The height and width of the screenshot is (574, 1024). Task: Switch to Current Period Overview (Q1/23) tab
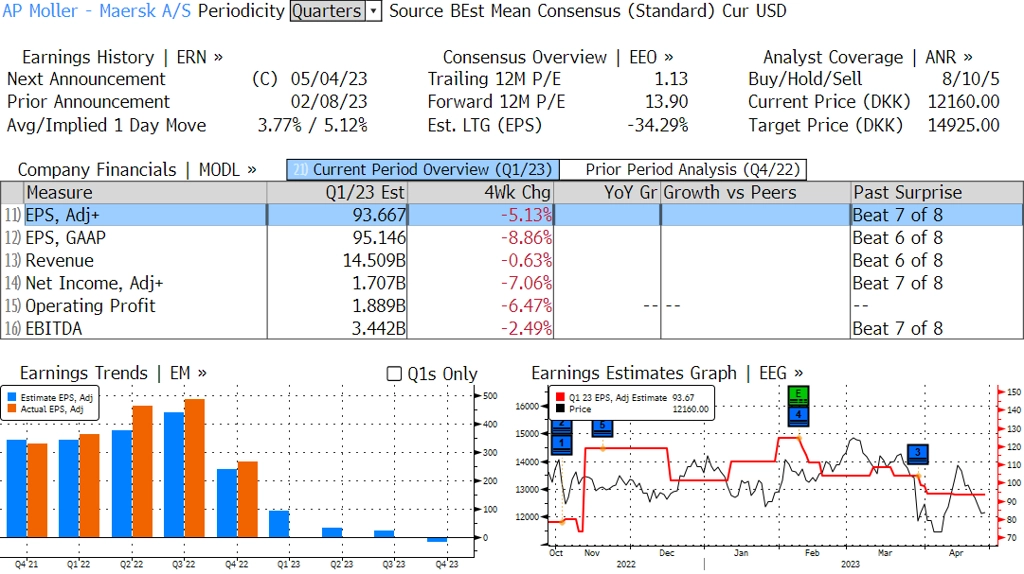pyautogui.click(x=423, y=170)
